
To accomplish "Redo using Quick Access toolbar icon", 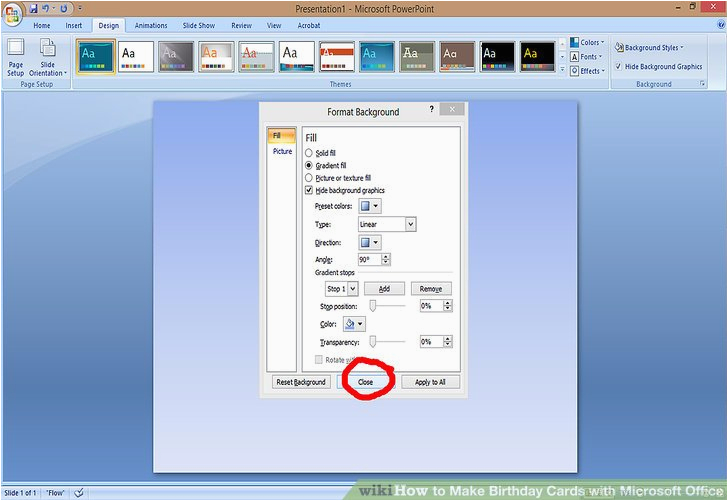I will pyautogui.click(x=64, y=8).
